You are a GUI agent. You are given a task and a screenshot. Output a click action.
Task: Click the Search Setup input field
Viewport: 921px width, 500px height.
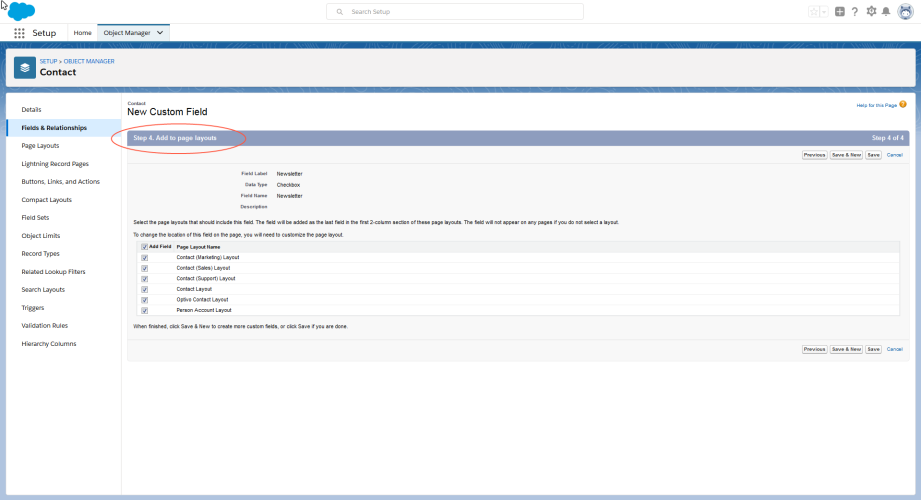point(455,12)
